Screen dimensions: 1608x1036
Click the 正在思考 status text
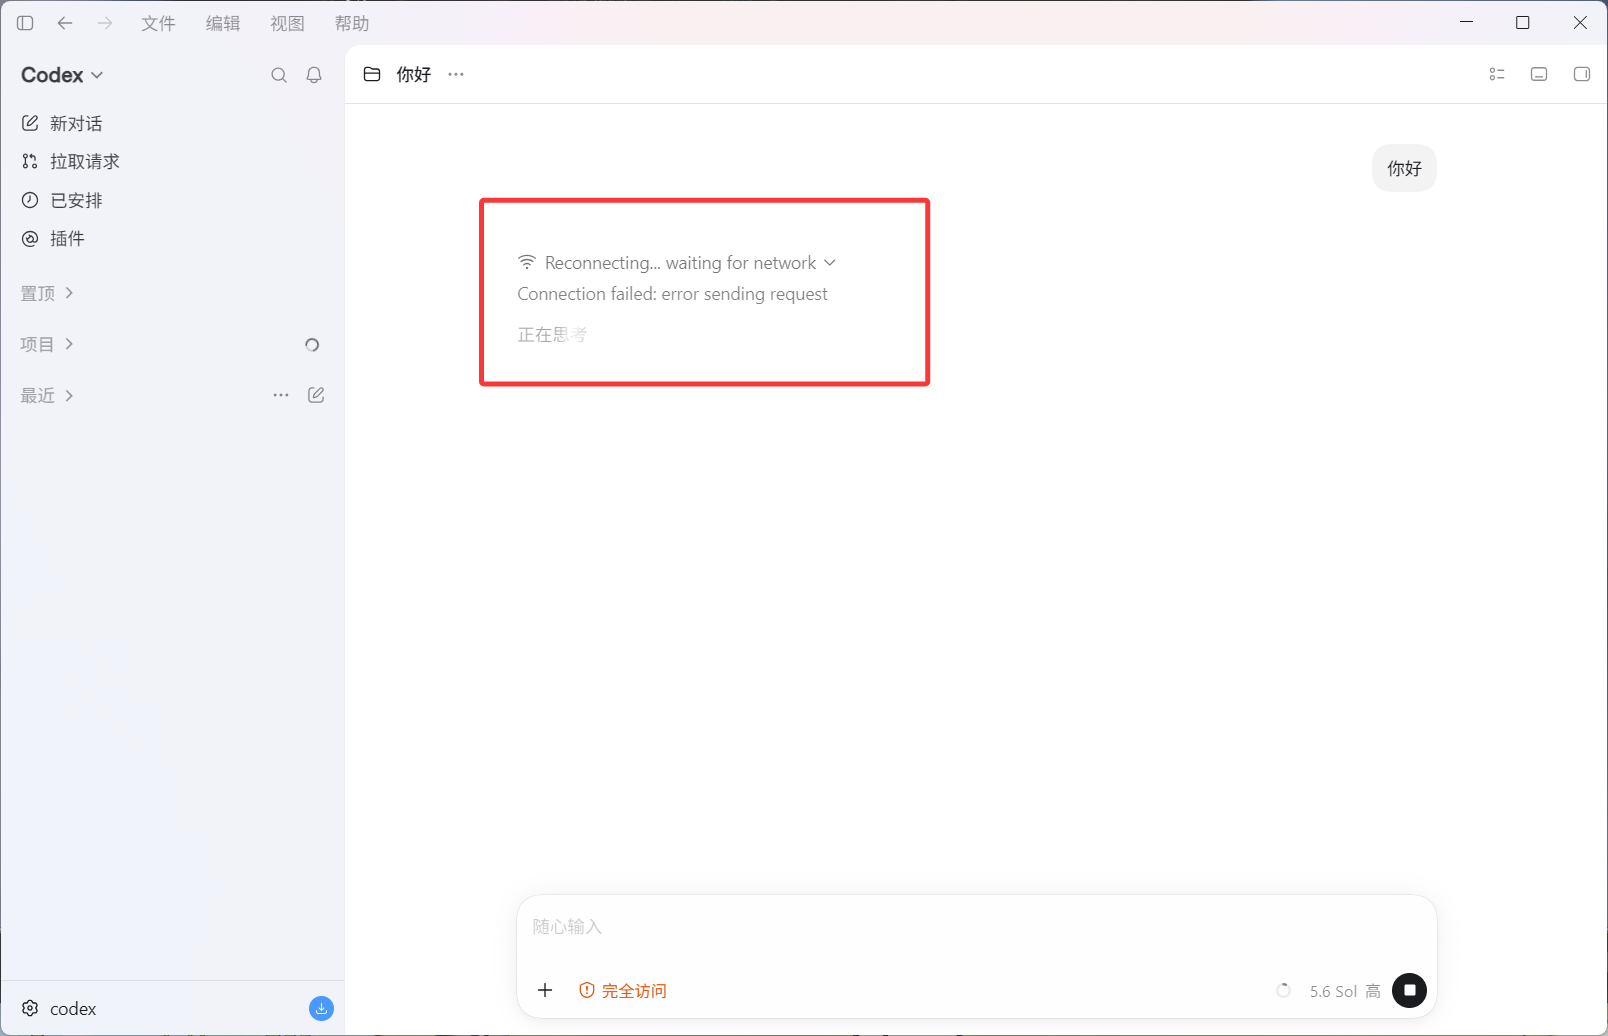coord(552,334)
